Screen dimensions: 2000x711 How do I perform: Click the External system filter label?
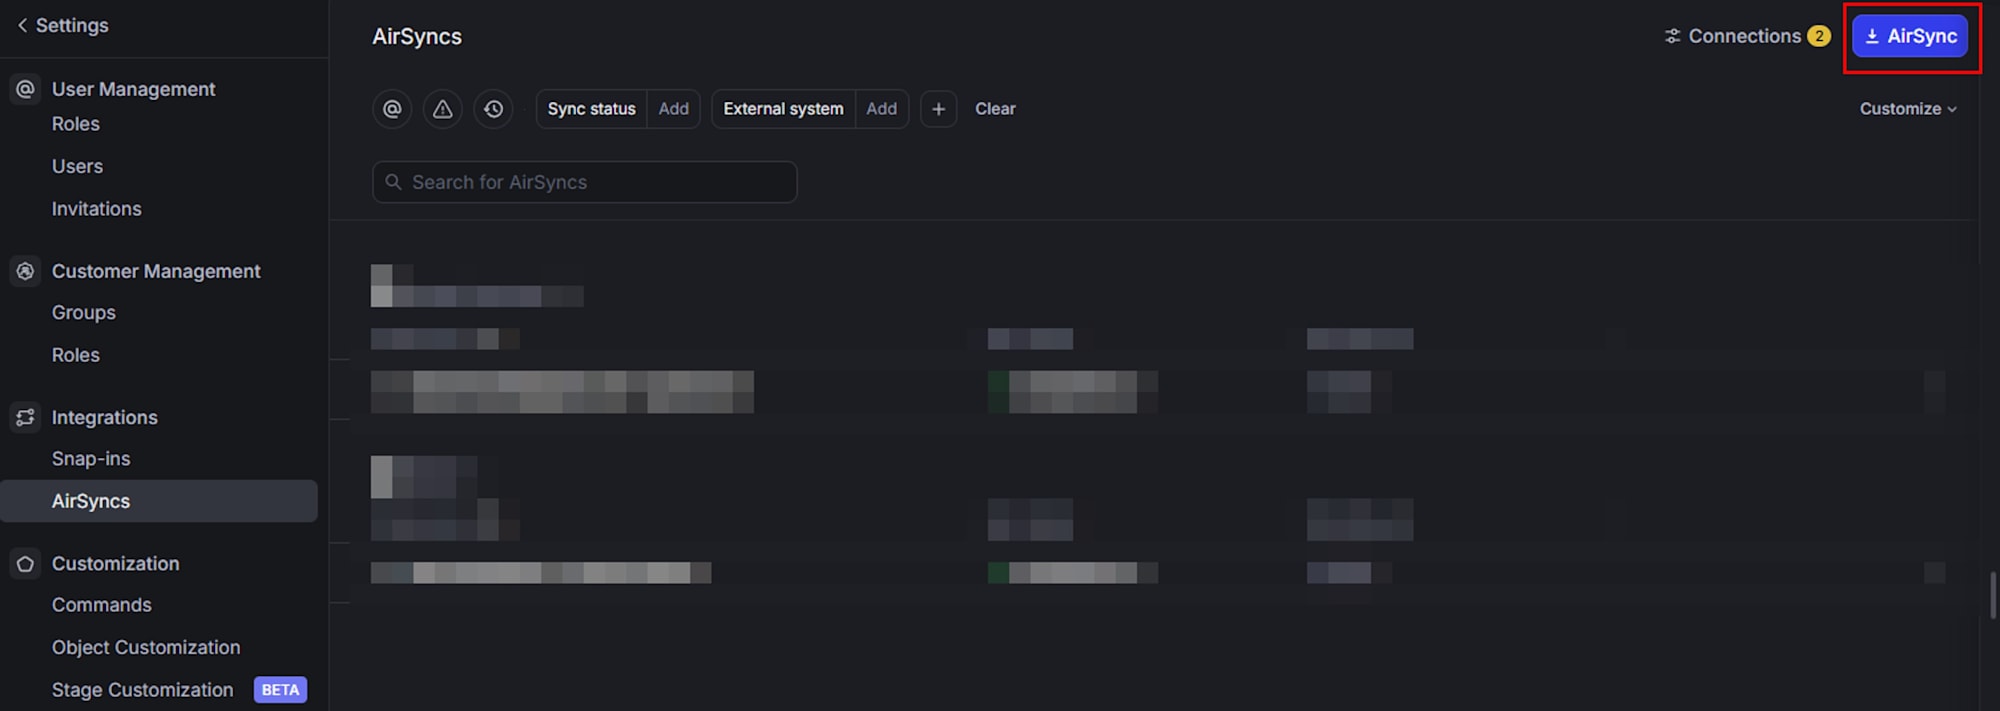(x=783, y=109)
